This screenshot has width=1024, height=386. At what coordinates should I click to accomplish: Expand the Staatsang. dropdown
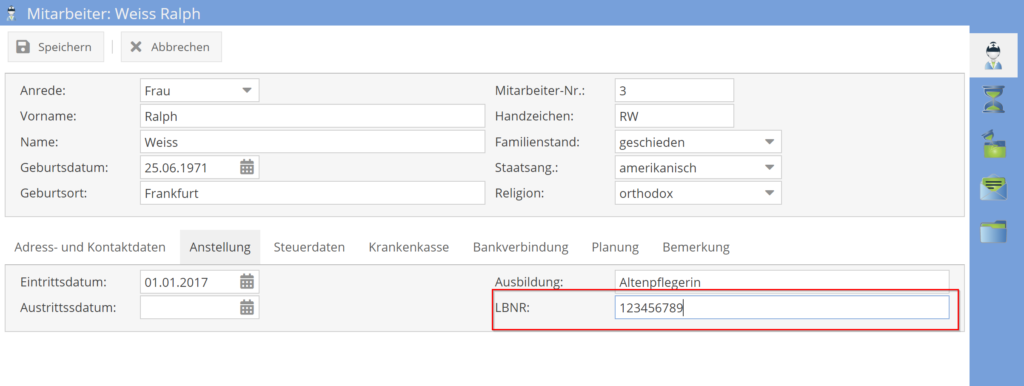pos(769,167)
